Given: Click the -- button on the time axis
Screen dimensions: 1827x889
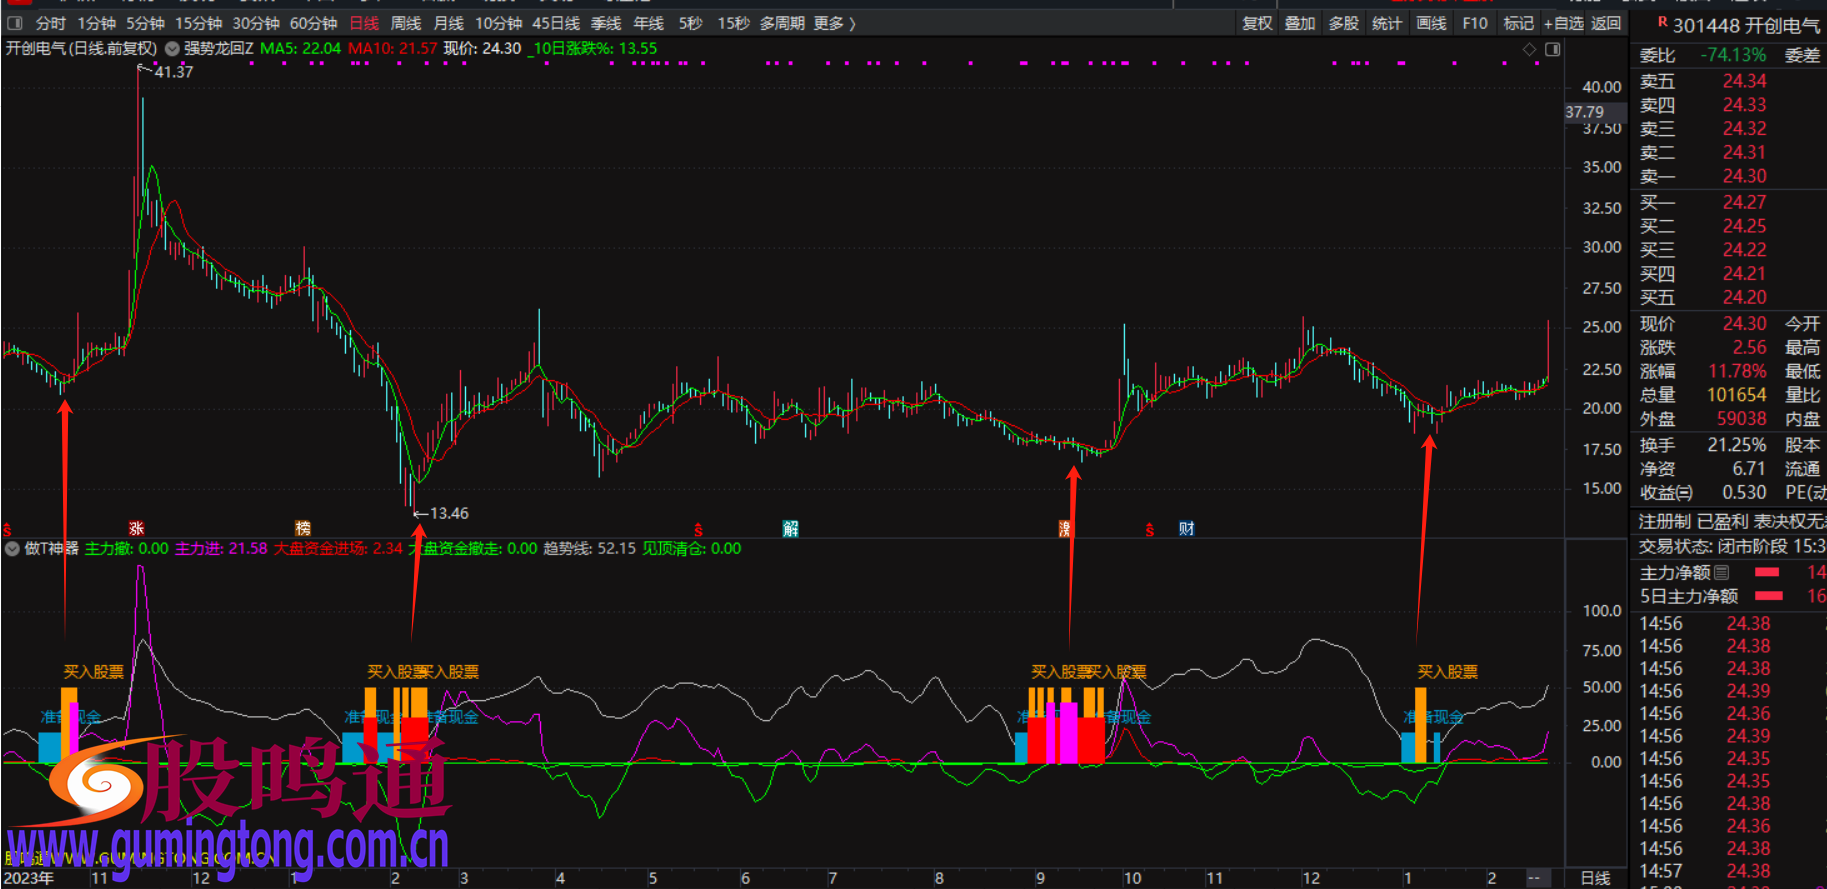Looking at the screenshot, I should pos(1534,878).
